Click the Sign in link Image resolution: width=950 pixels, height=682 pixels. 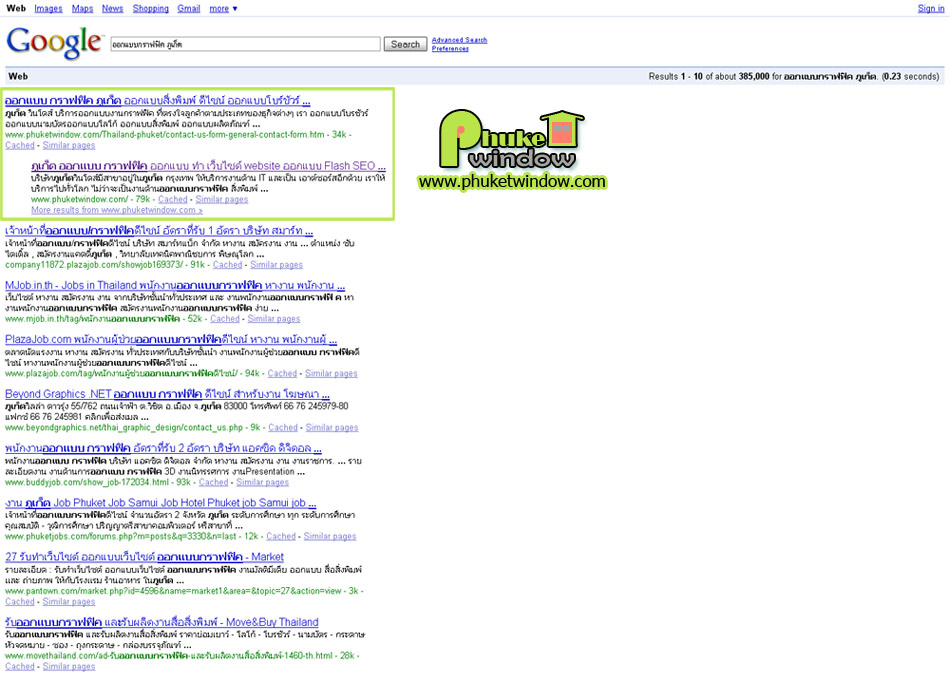(x=931, y=8)
